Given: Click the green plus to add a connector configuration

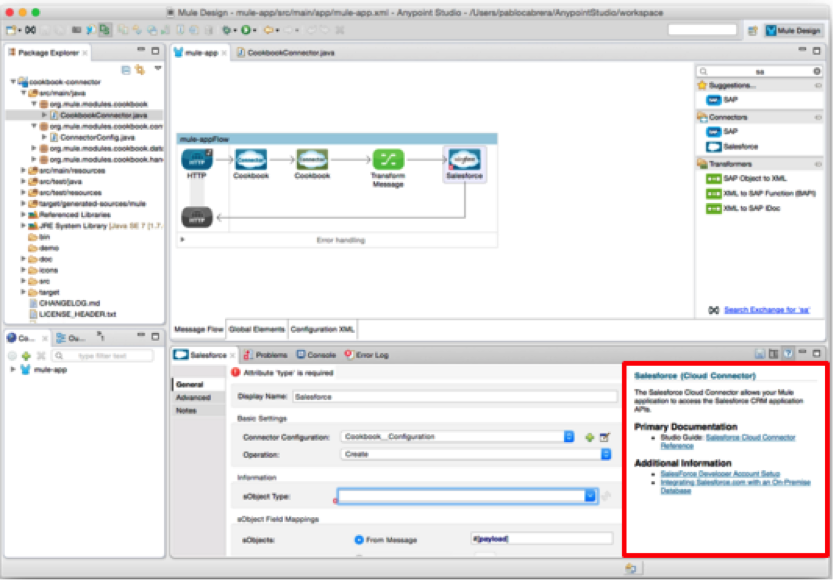Looking at the screenshot, I should pos(588,436).
